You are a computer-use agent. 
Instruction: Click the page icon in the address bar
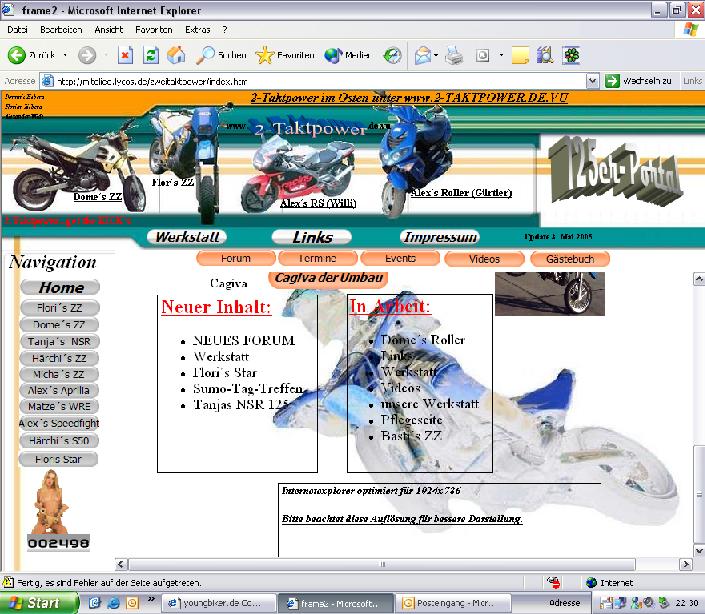(x=47, y=81)
